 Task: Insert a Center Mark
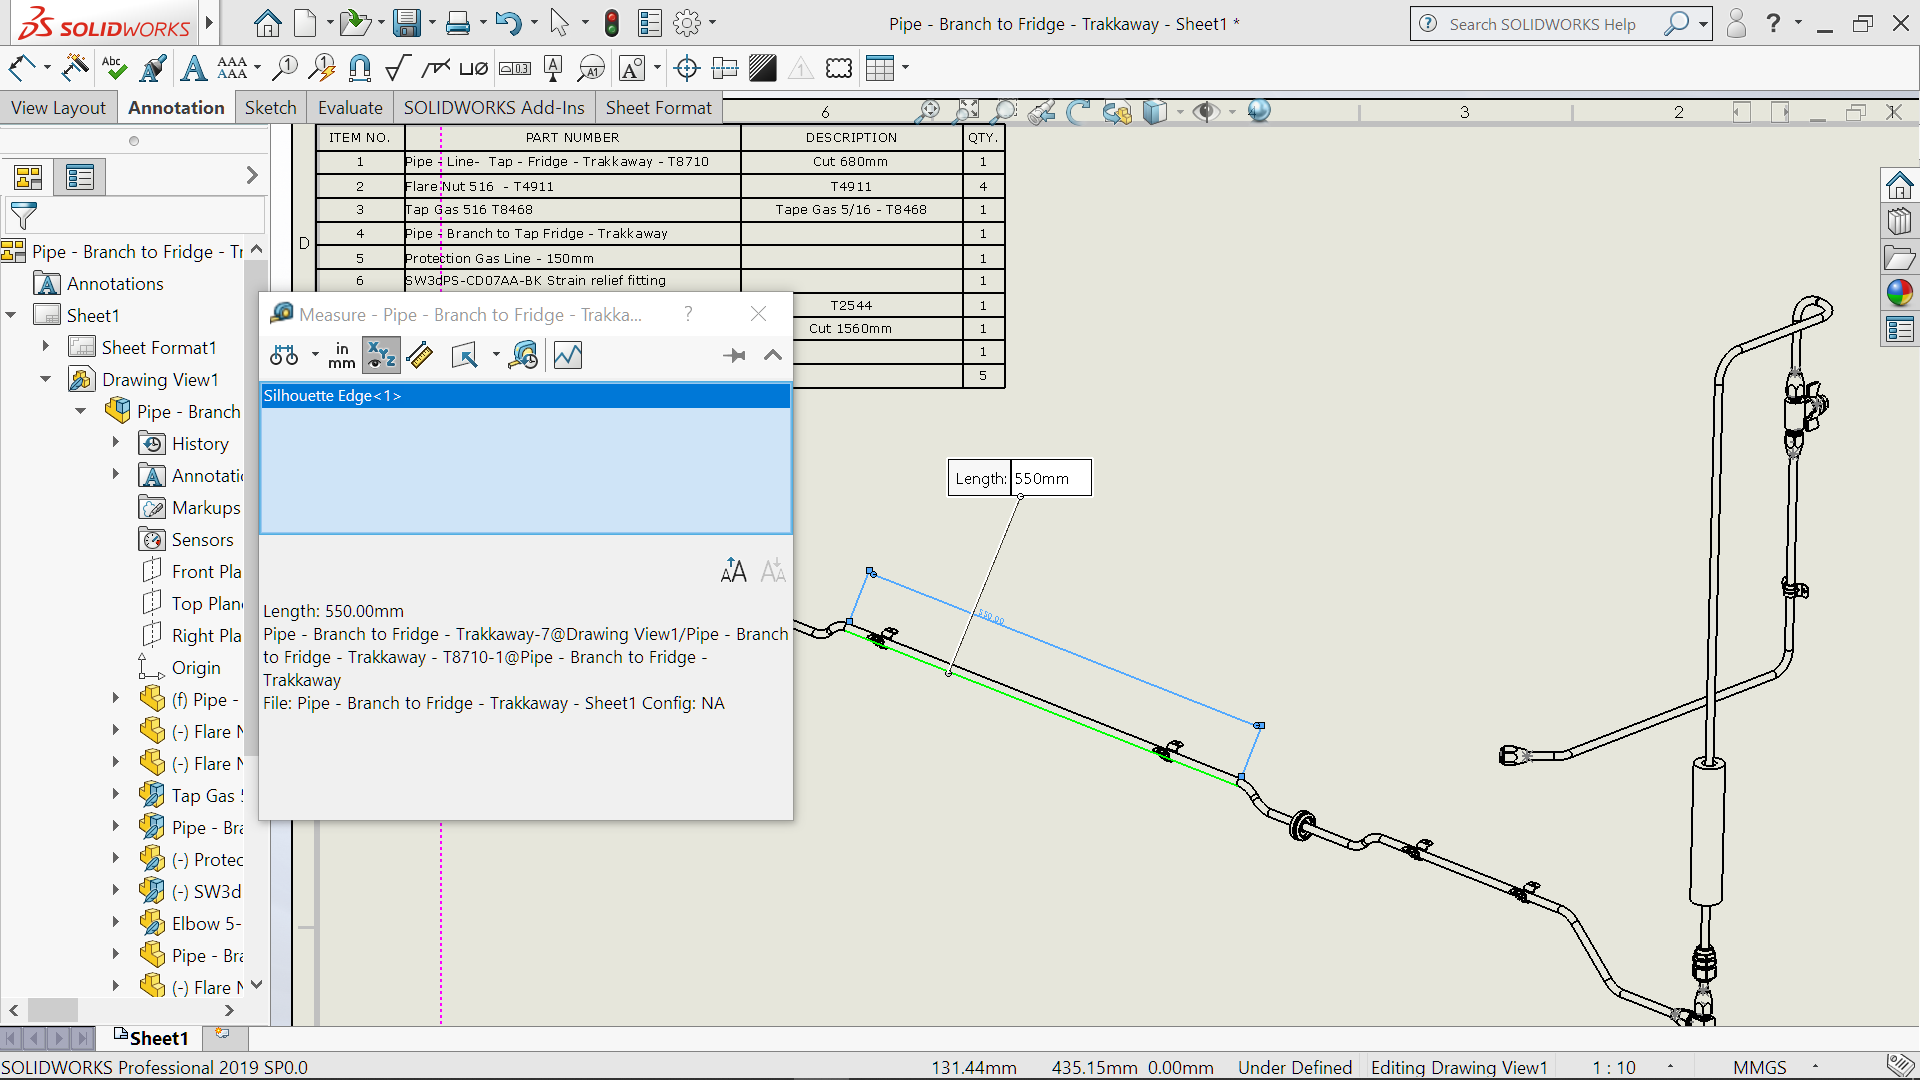pyautogui.click(x=687, y=68)
